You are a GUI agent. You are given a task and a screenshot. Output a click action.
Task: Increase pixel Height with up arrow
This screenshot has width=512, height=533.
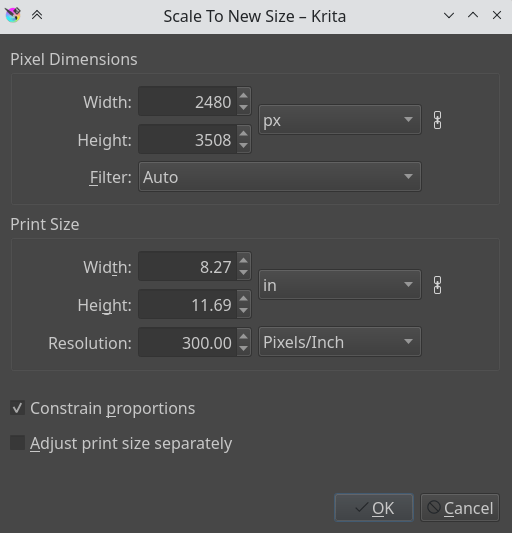coord(243,133)
